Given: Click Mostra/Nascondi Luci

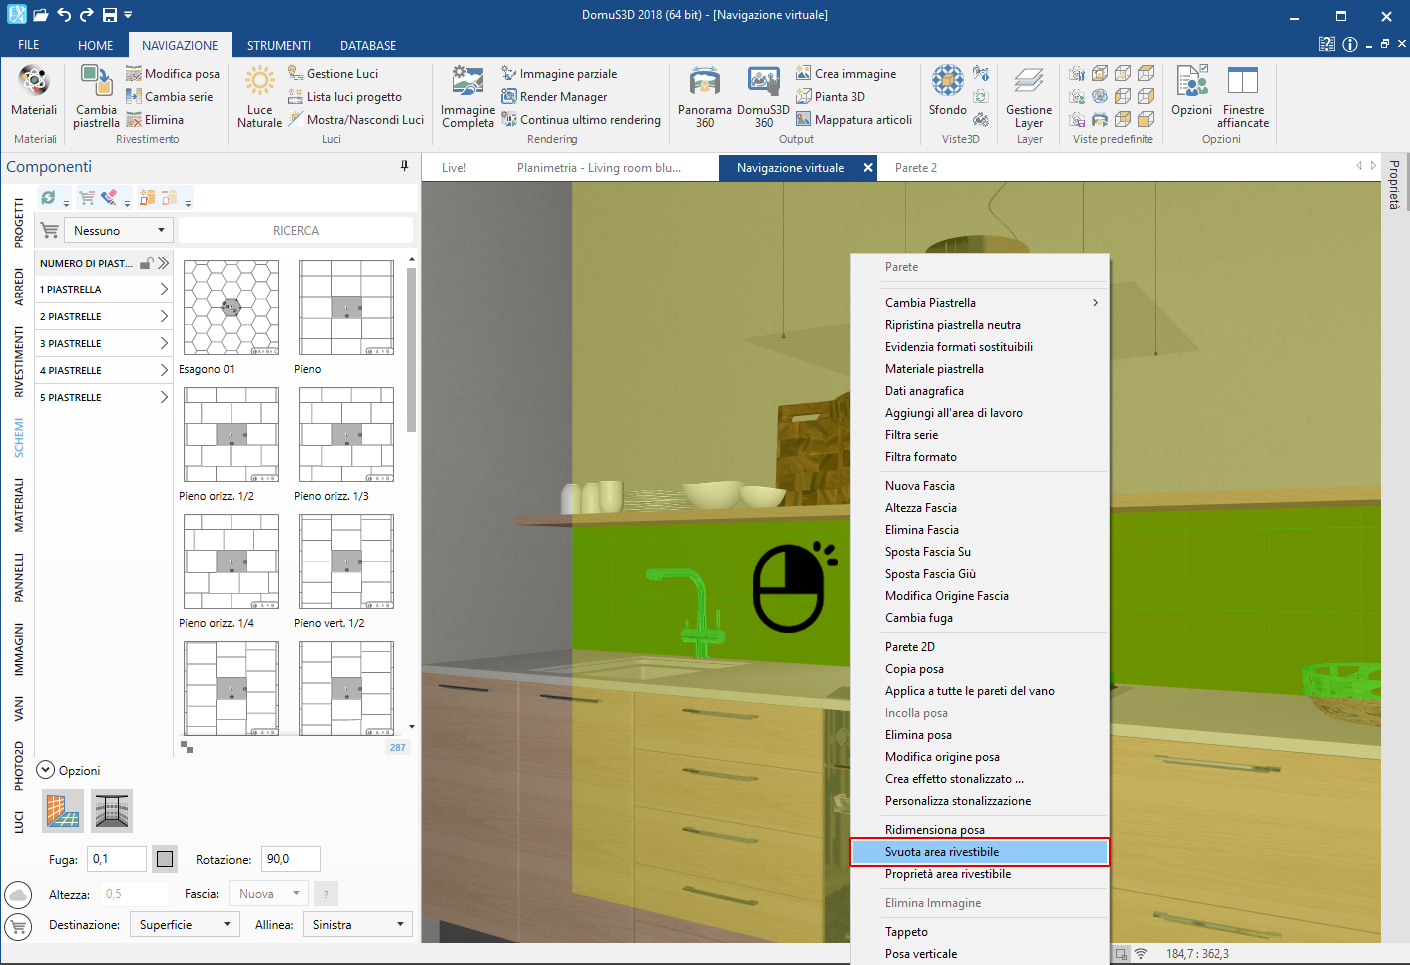Looking at the screenshot, I should (x=356, y=120).
